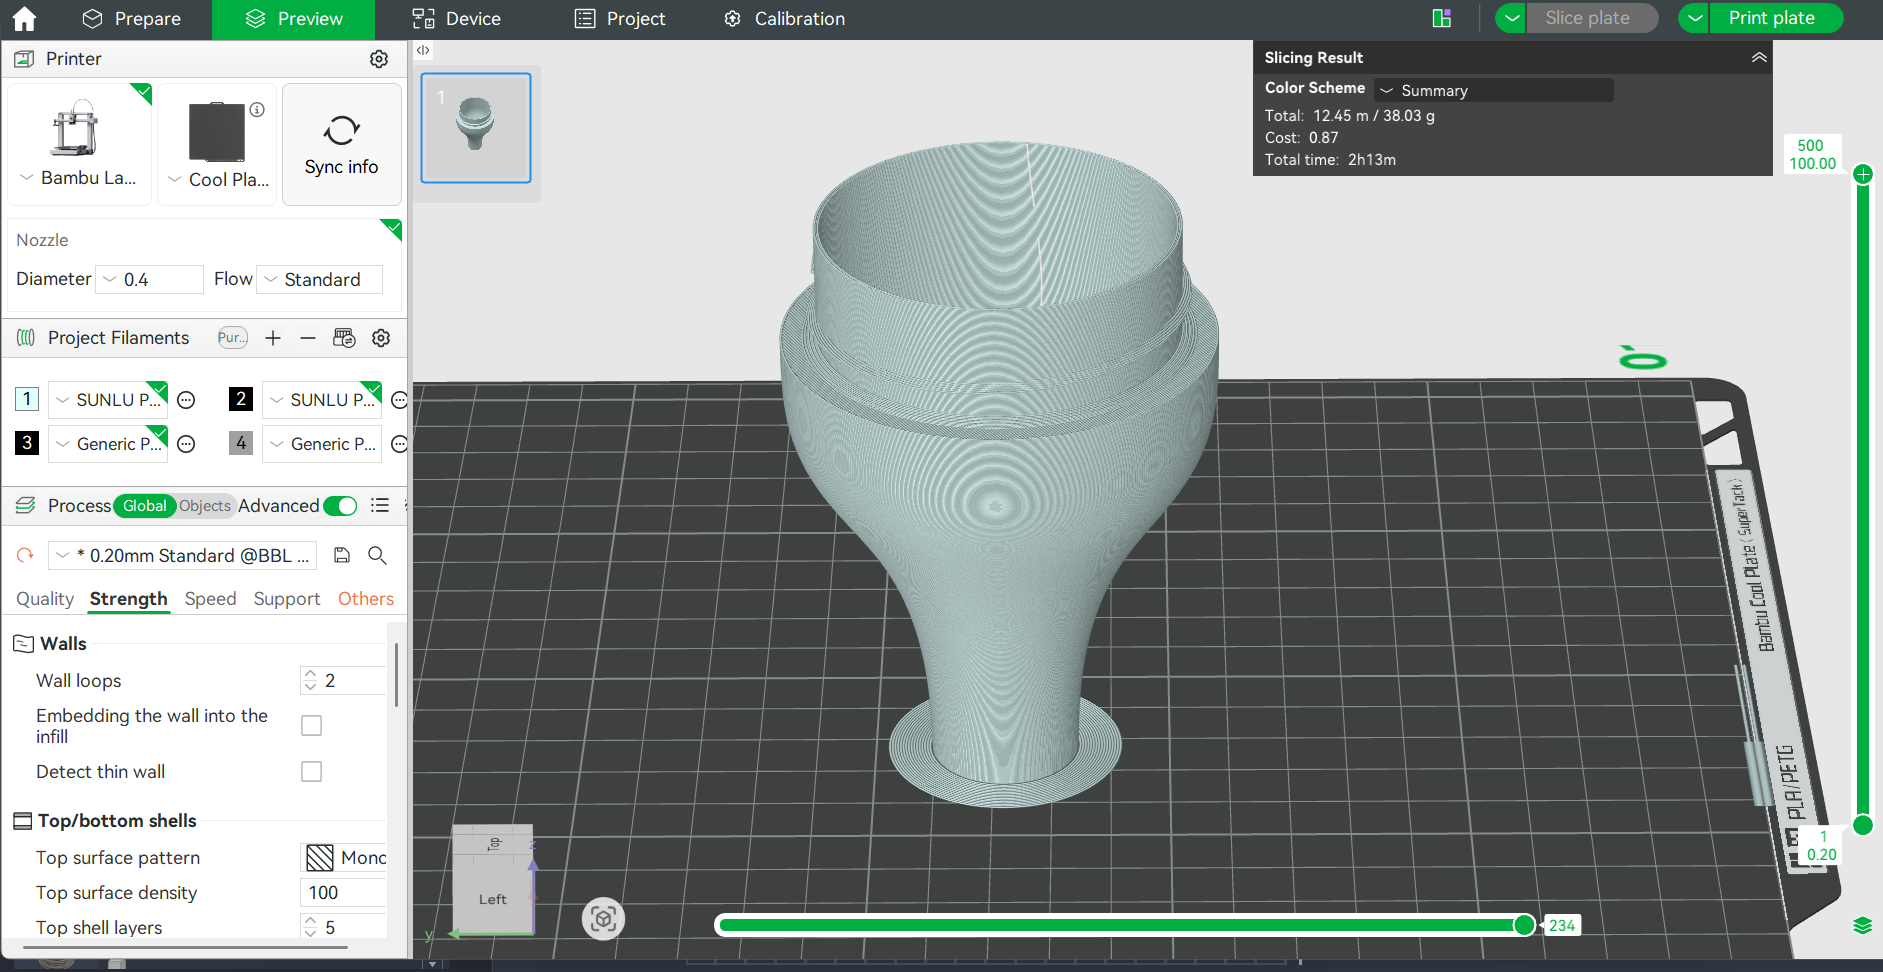The height and width of the screenshot is (972, 1883).
Task: Open filament 2 SUNLU preset dropdown
Action: click(322, 400)
